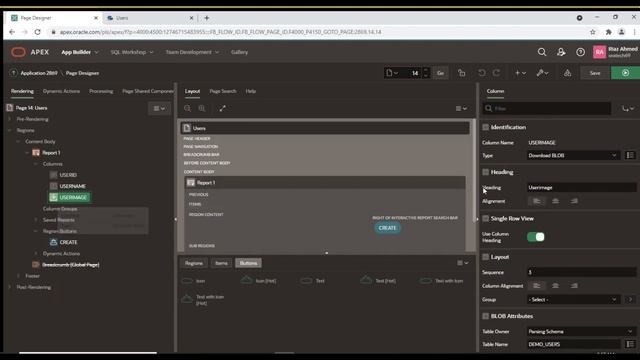Collapse the Heading section

(485, 172)
